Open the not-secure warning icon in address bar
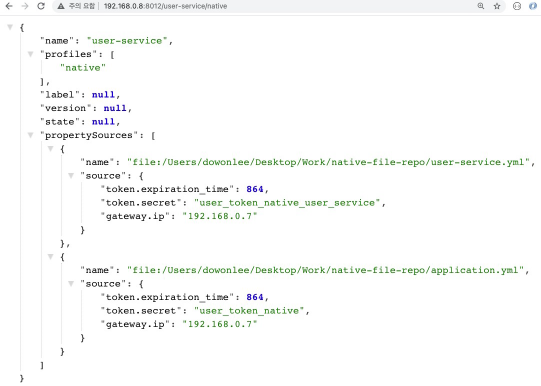The width and height of the screenshot is (541, 386). point(61,6)
